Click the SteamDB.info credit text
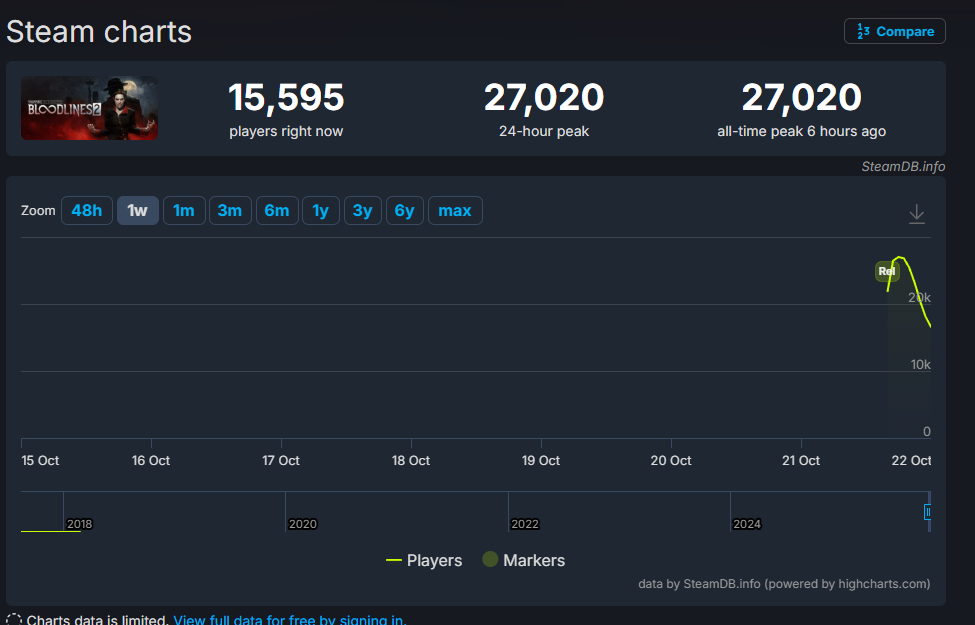The image size is (975, 625). pos(903,167)
